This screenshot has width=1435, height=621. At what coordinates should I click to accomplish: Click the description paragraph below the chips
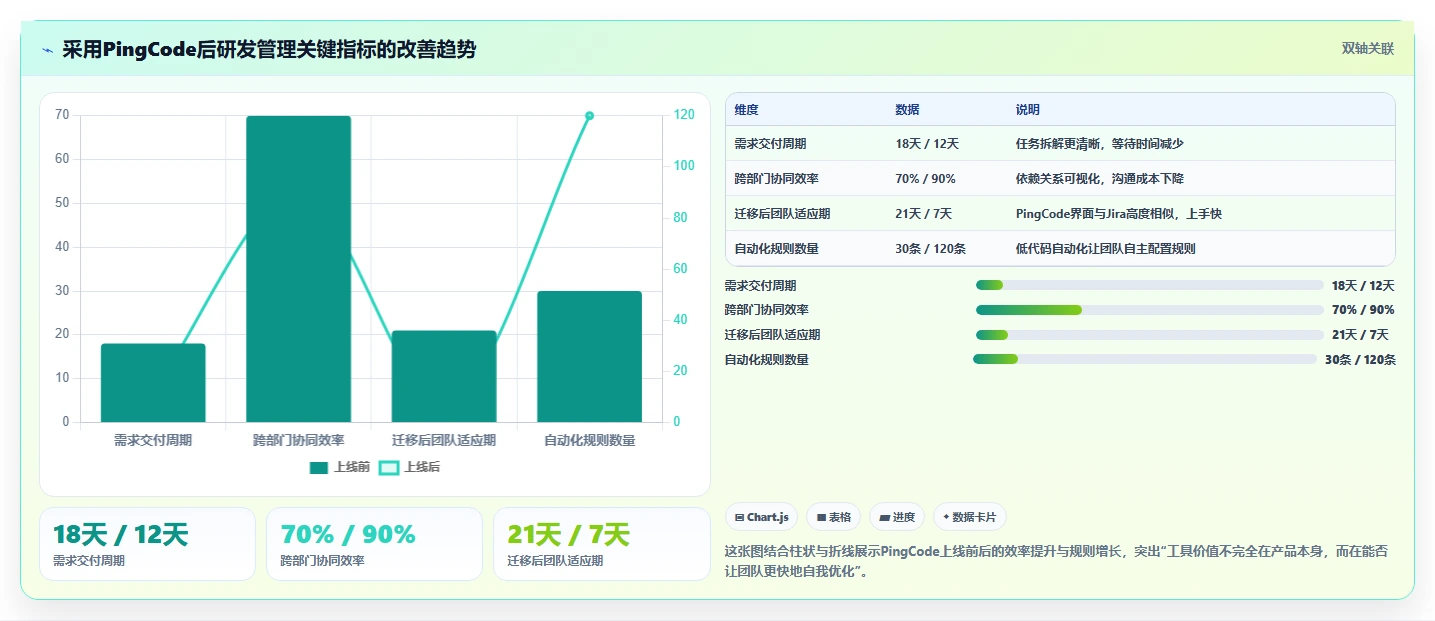click(x=1056, y=562)
